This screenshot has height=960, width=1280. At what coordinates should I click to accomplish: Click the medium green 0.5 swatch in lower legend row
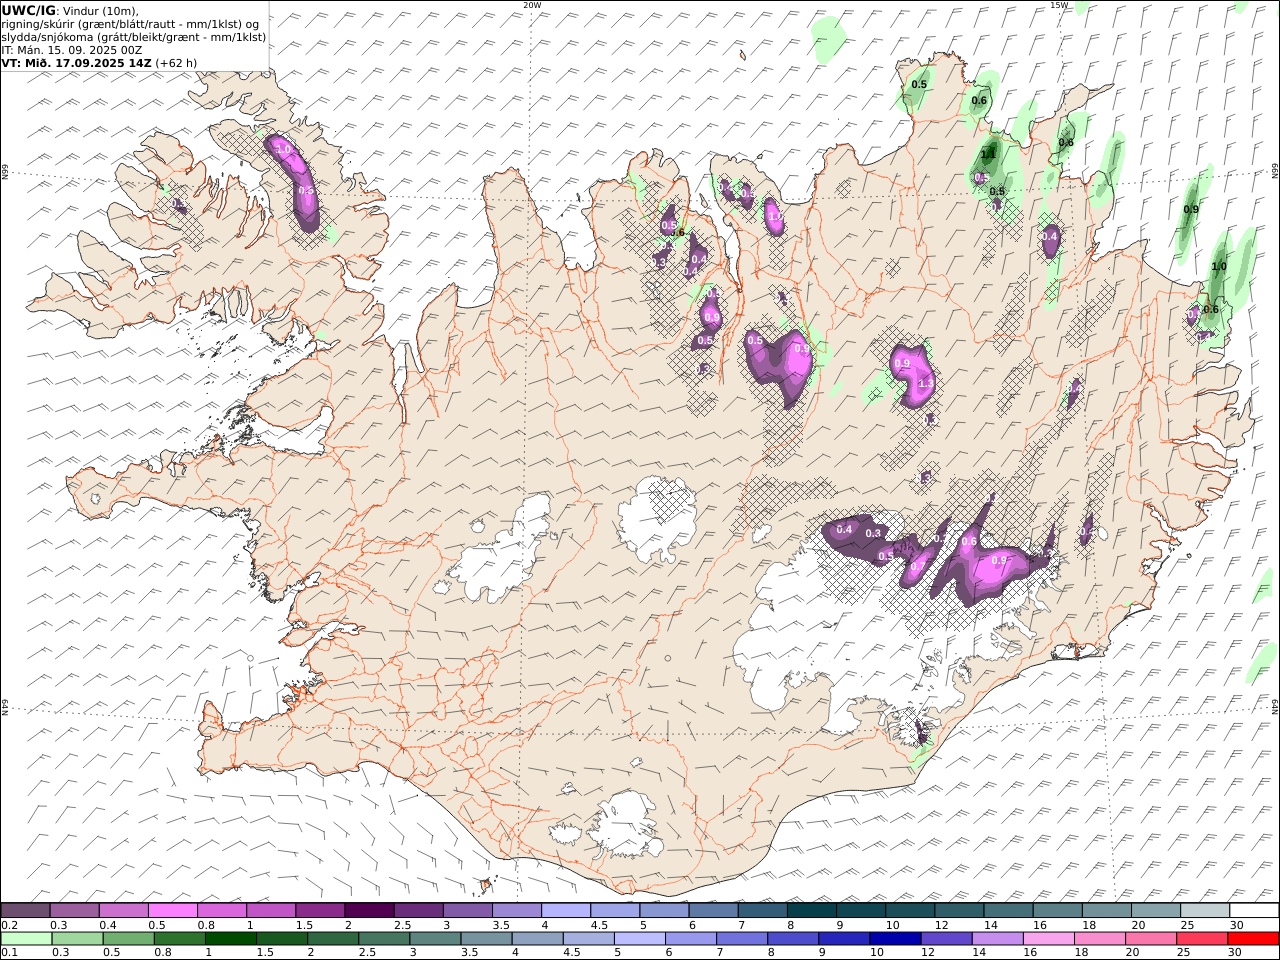(129, 939)
